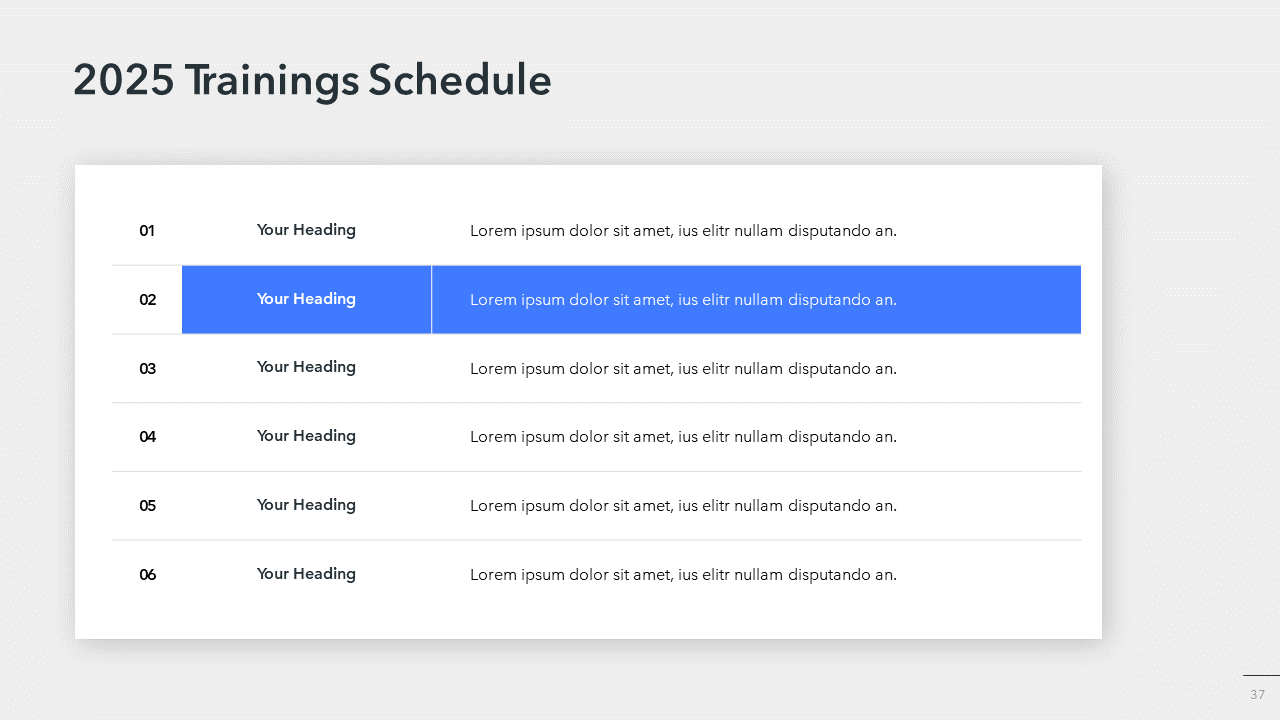Click the number 03 cell
The height and width of the screenshot is (720, 1280).
click(x=147, y=369)
